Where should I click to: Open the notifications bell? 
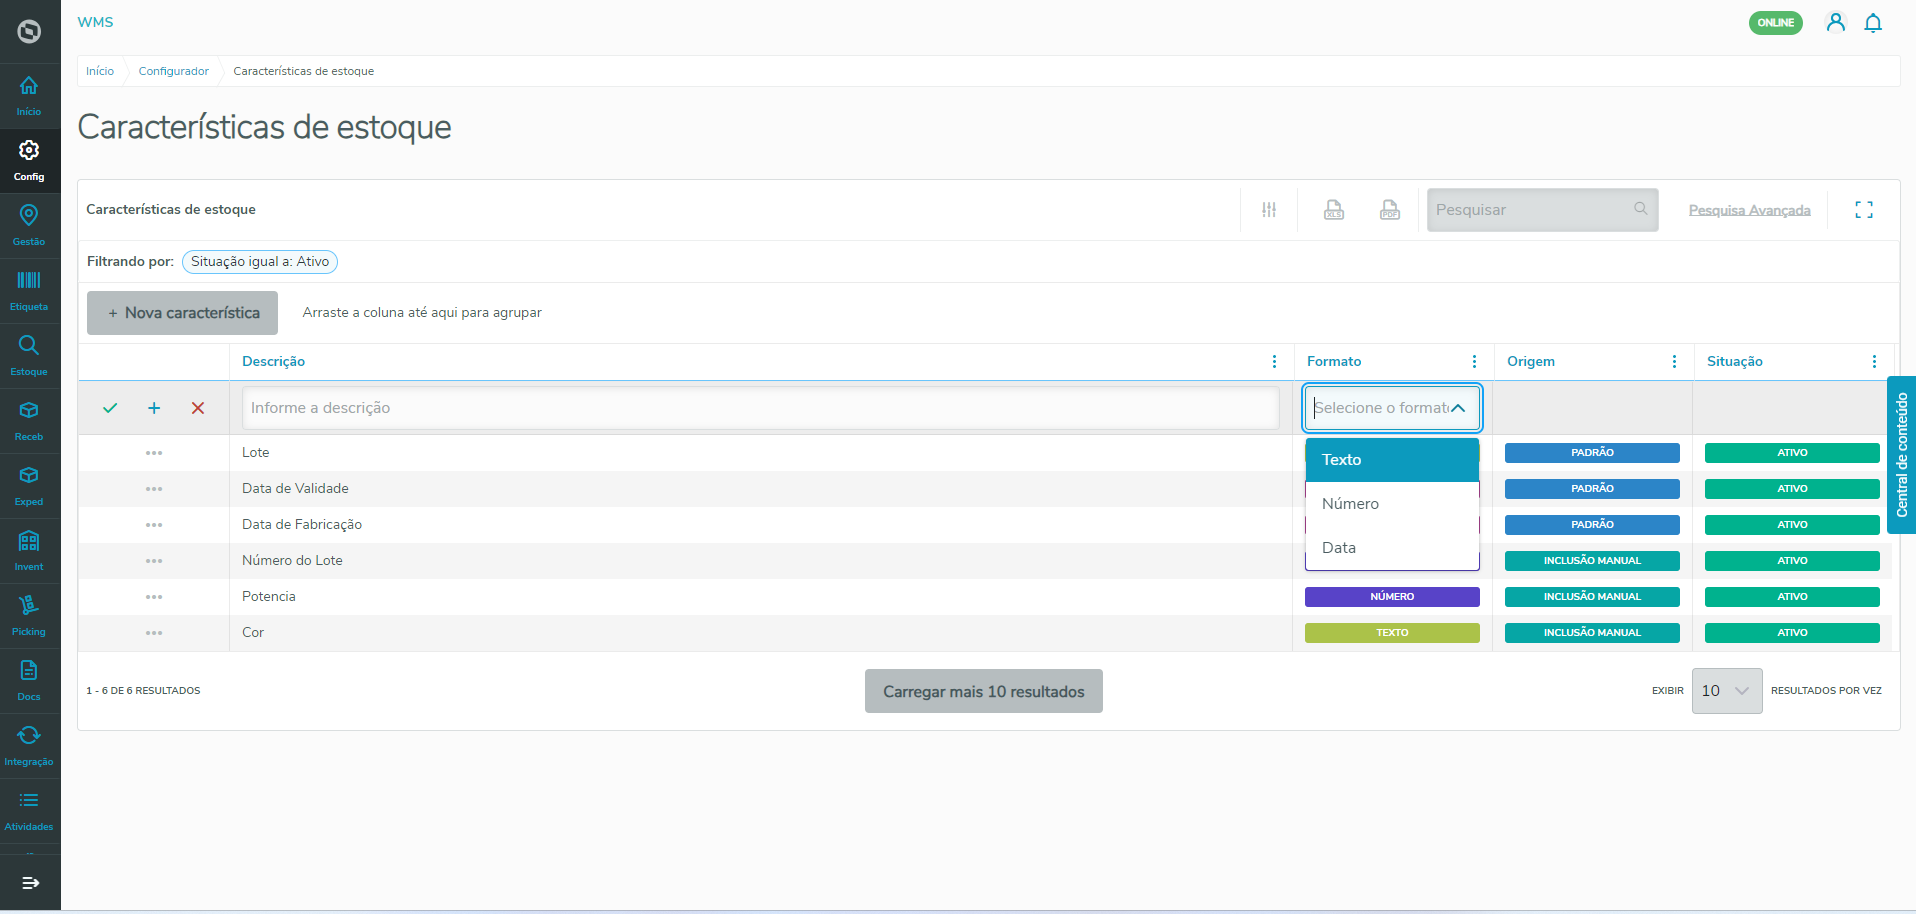pos(1873,22)
